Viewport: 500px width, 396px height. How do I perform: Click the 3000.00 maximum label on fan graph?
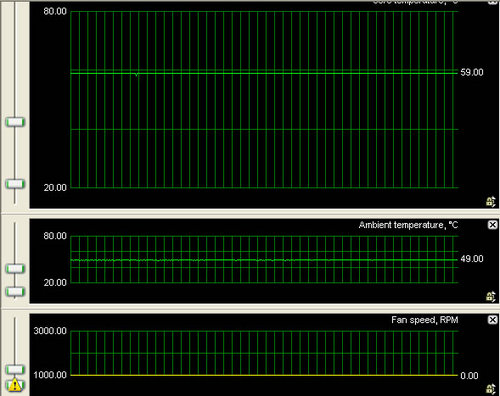(x=50, y=331)
